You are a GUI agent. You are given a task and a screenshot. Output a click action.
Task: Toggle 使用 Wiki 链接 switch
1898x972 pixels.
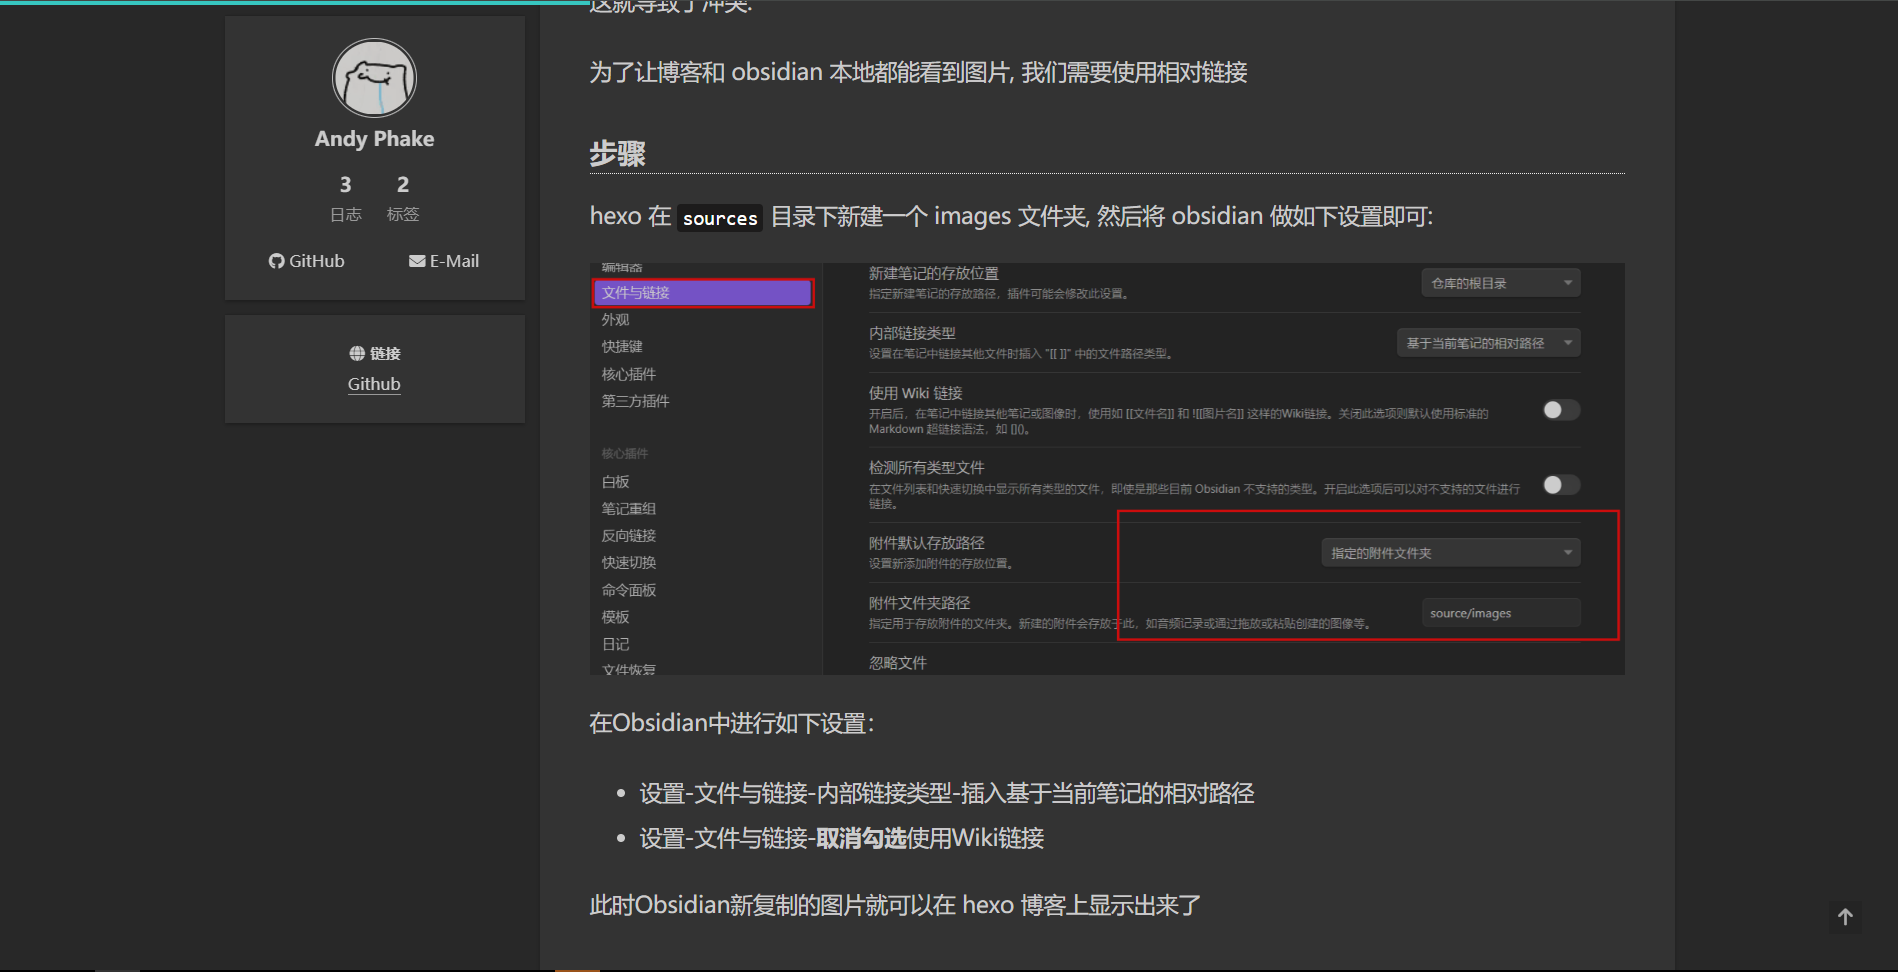[1561, 410]
